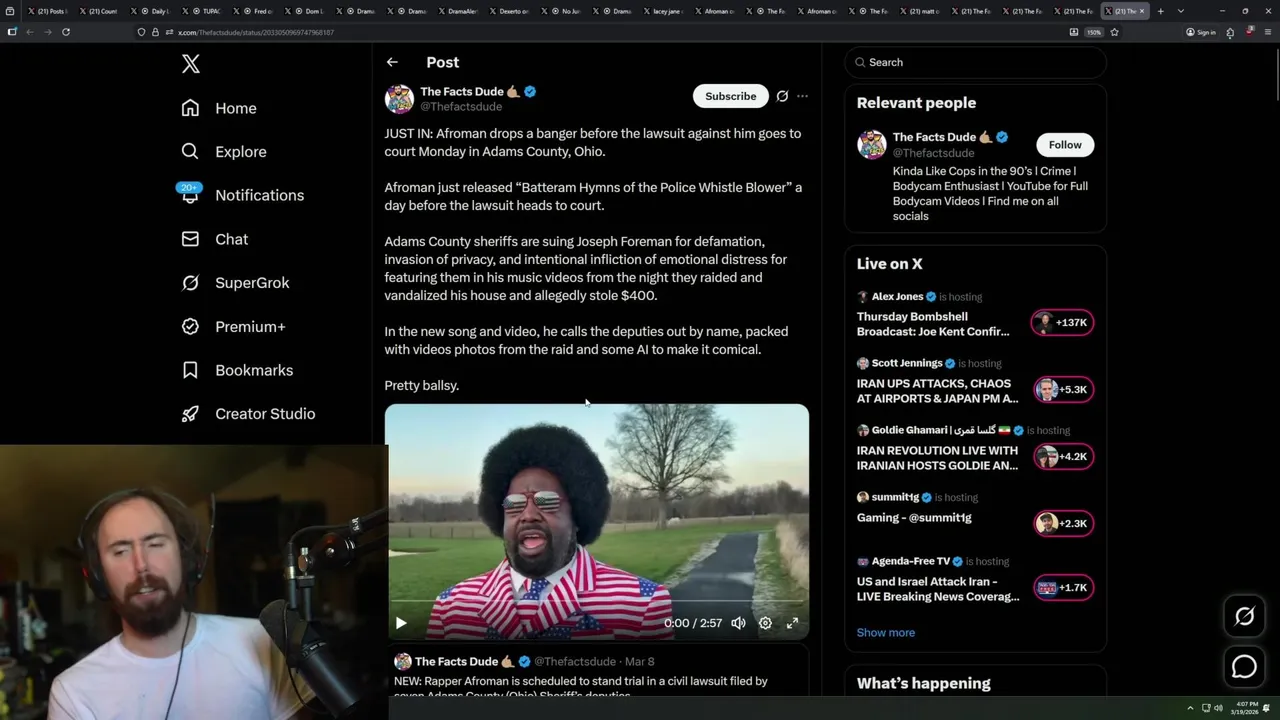Close the active browser tab
Screen dimensions: 1280x720
(x=1141, y=11)
